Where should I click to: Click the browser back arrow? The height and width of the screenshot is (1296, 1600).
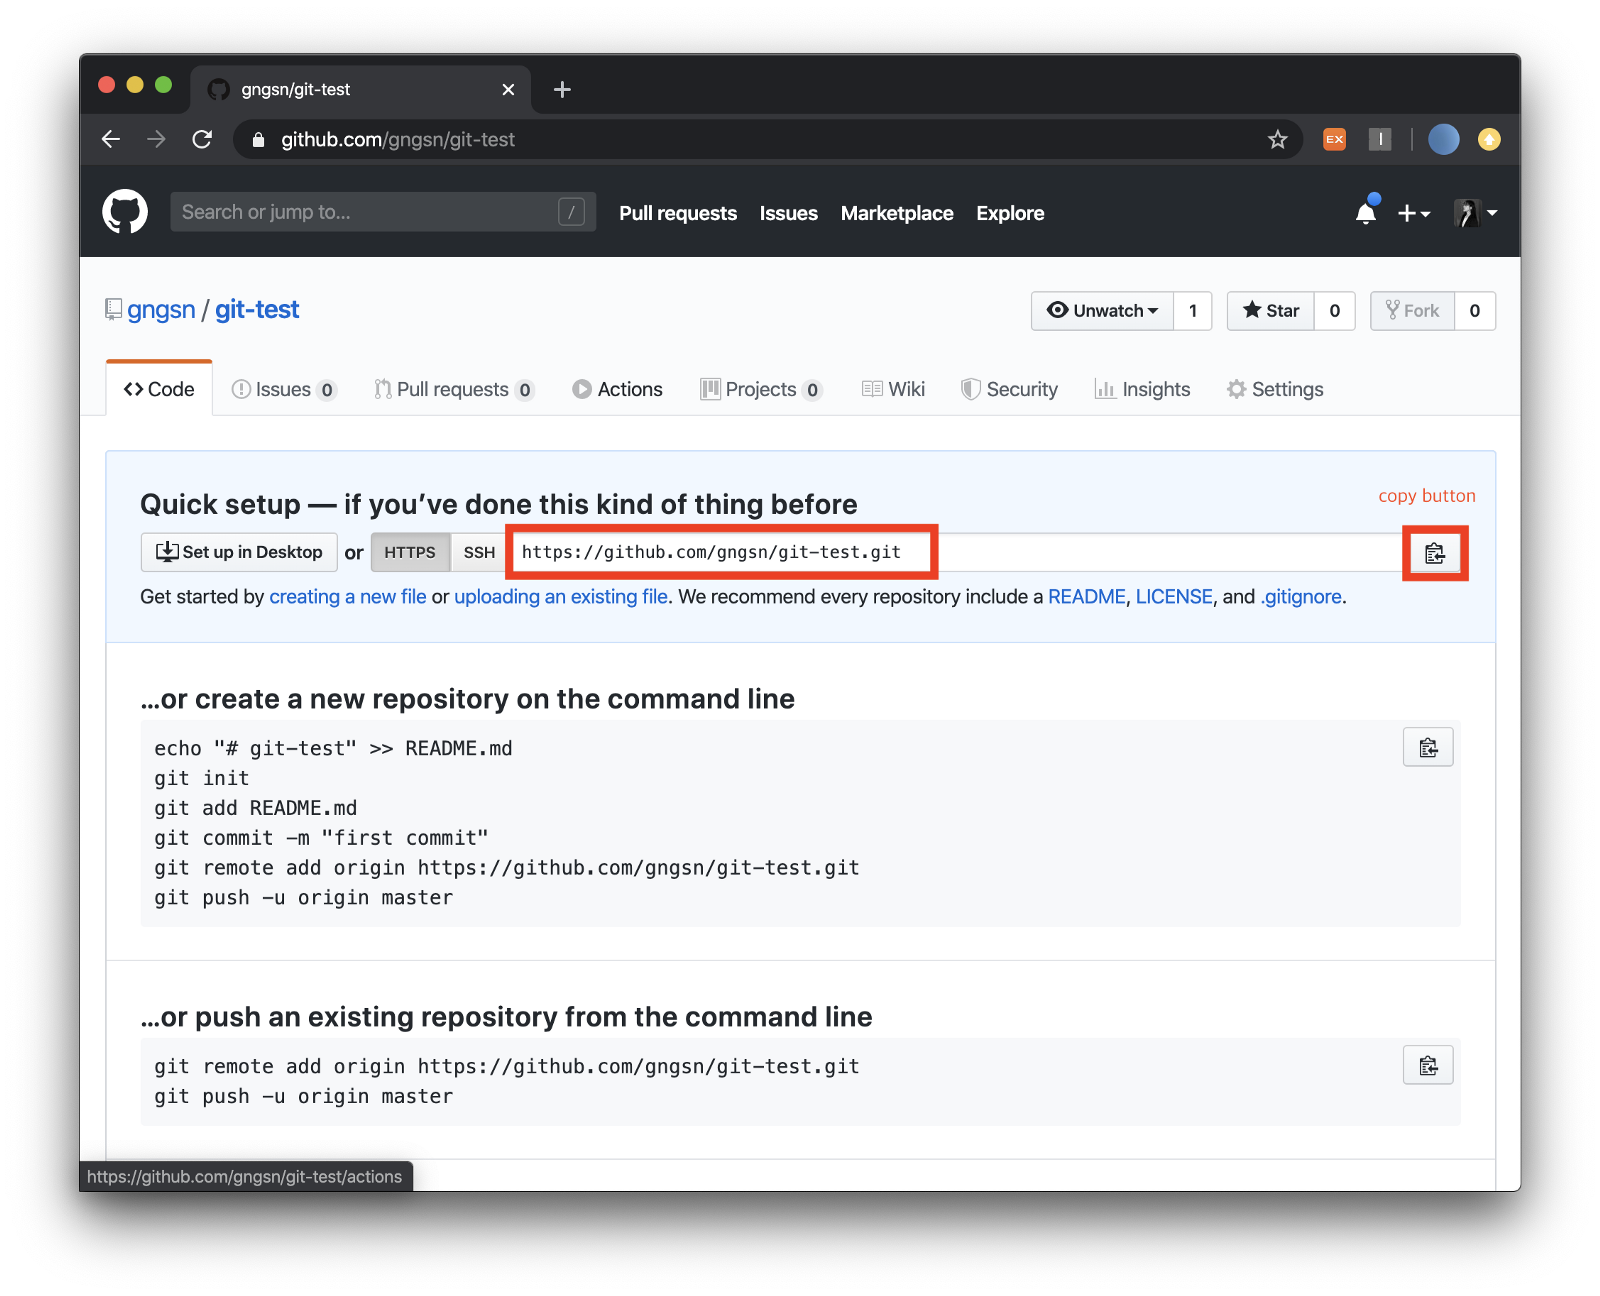pyautogui.click(x=111, y=139)
